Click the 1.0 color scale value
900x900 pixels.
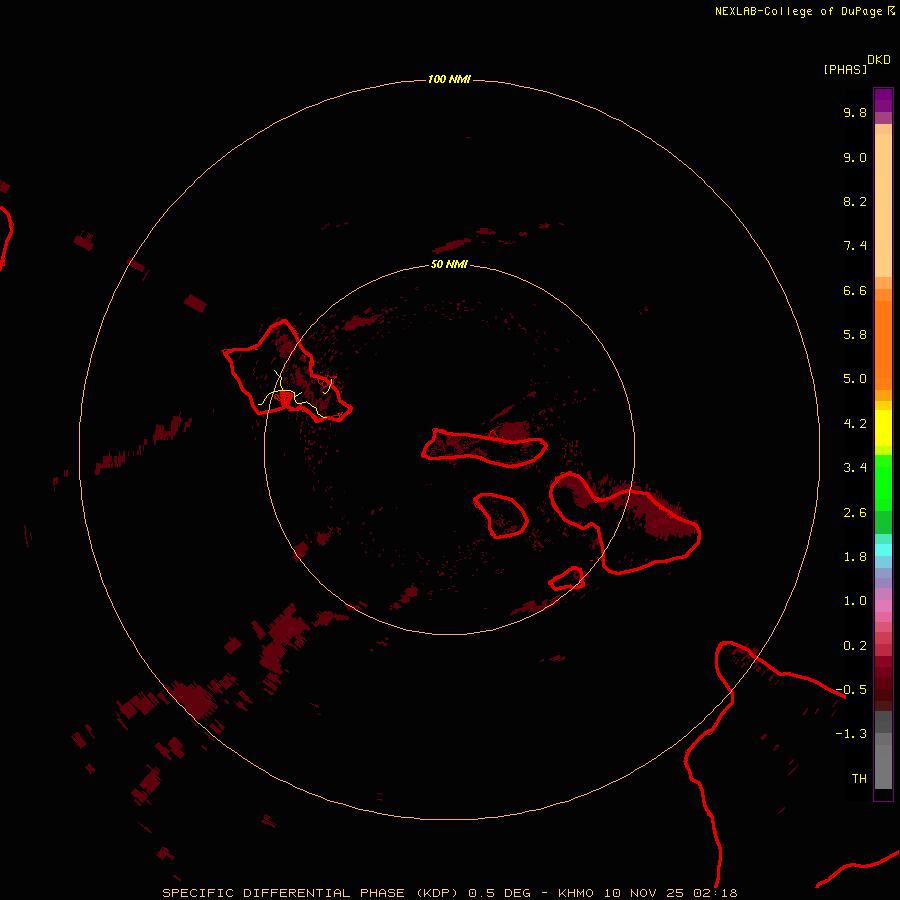coord(855,601)
